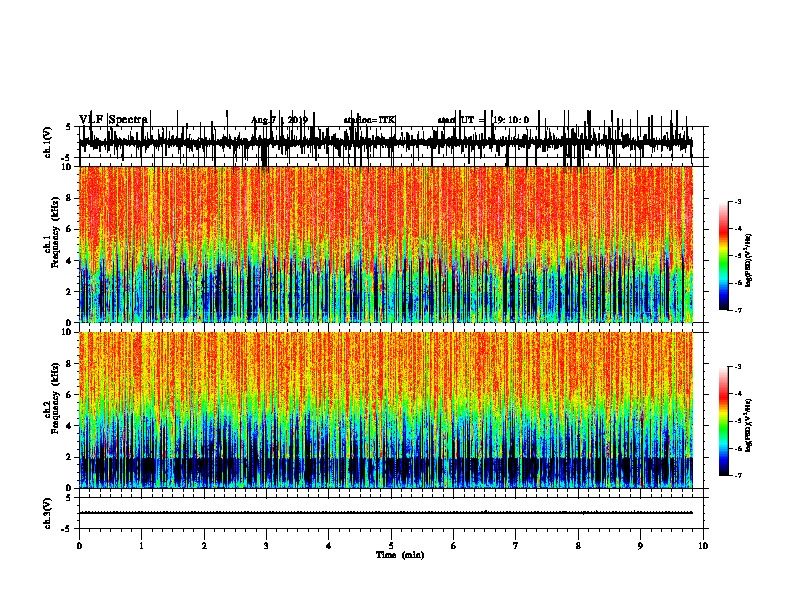
Task: Click the "-3" tick on ch.1 colorbar
Action: (x=738, y=202)
